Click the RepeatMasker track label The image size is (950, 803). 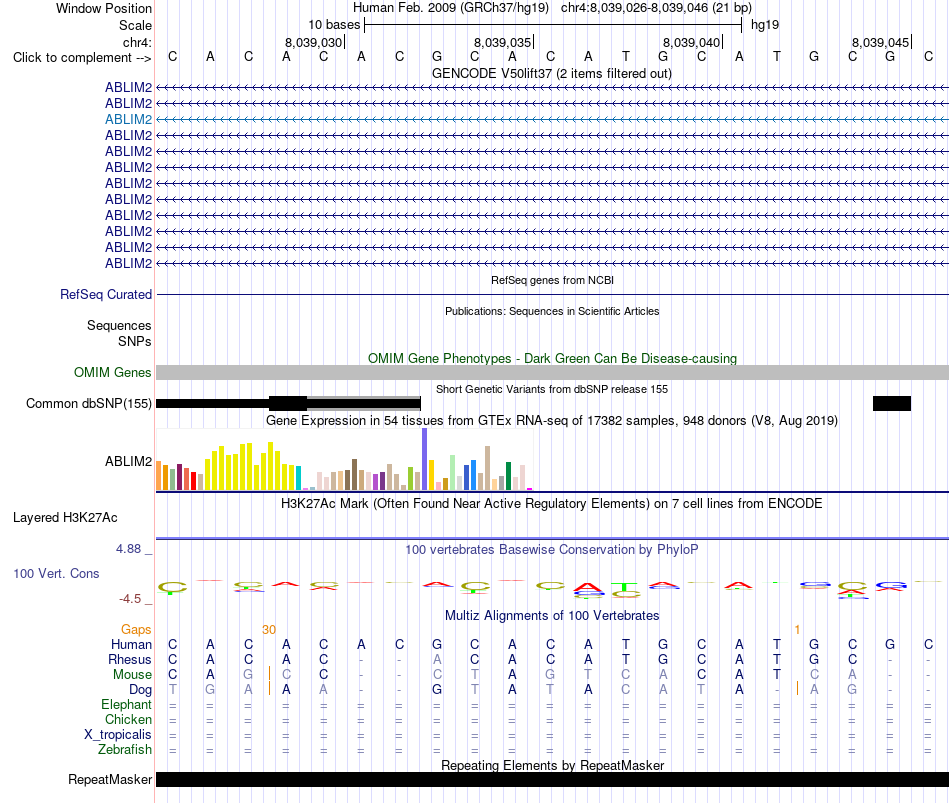(x=110, y=779)
